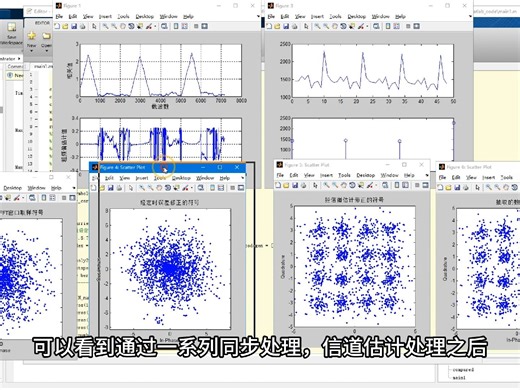The width and height of the screenshot is (520, 390).
Task: Open File menu in Figure 1
Action: pyautogui.click(x=59, y=16)
